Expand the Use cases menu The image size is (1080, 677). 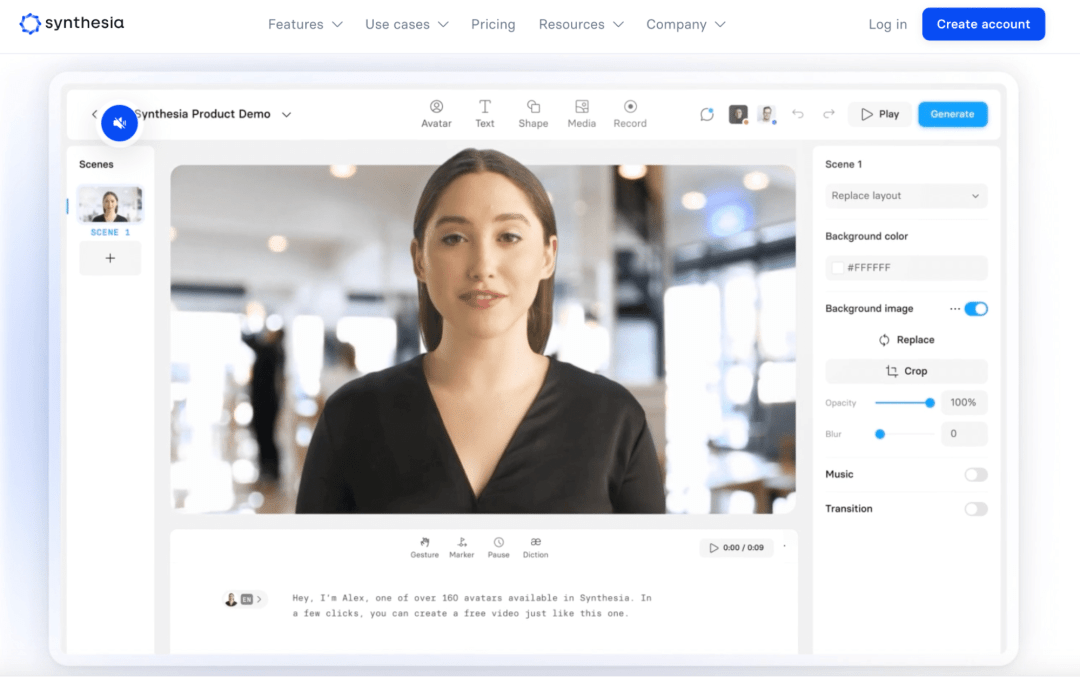click(407, 24)
